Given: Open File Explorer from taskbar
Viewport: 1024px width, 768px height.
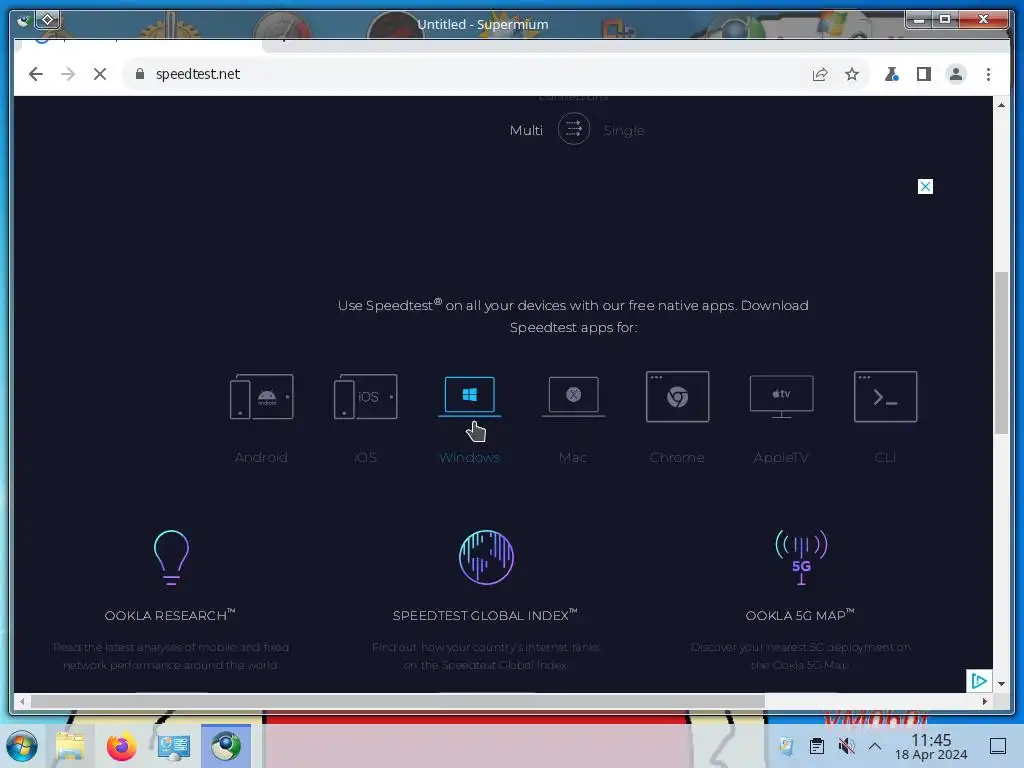Looking at the screenshot, I should click(x=70, y=746).
